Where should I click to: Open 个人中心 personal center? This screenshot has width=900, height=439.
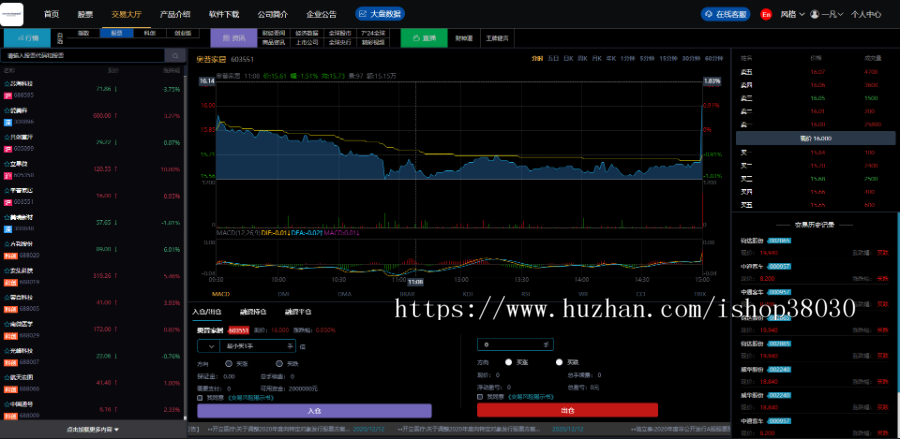pyautogui.click(x=866, y=14)
